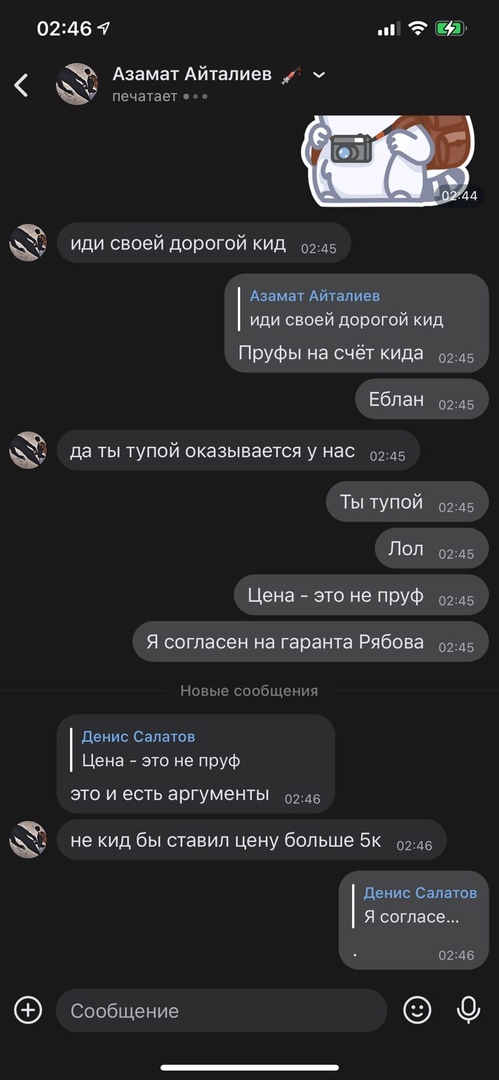
Task: Open the plus attachment button
Action: click(x=28, y=1010)
